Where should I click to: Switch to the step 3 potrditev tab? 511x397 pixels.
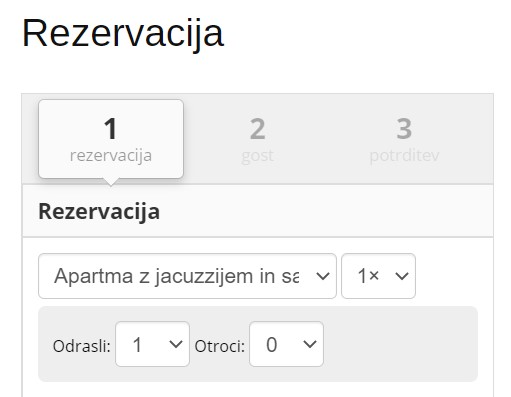coord(404,141)
